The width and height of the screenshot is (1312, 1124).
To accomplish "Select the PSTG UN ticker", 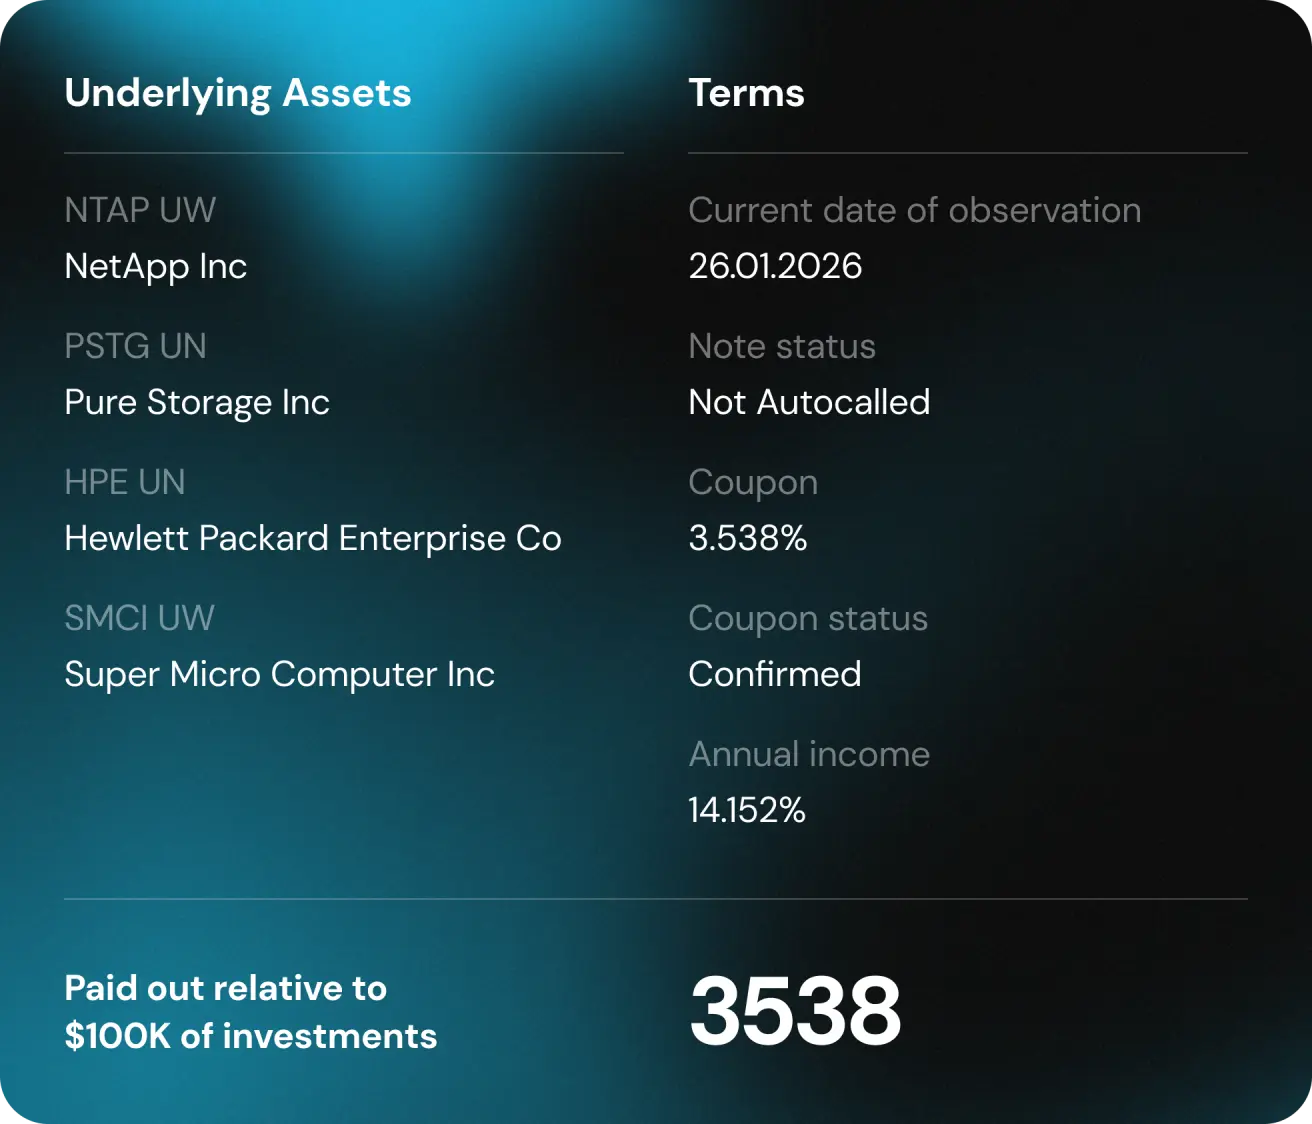I will pyautogui.click(x=135, y=346).
